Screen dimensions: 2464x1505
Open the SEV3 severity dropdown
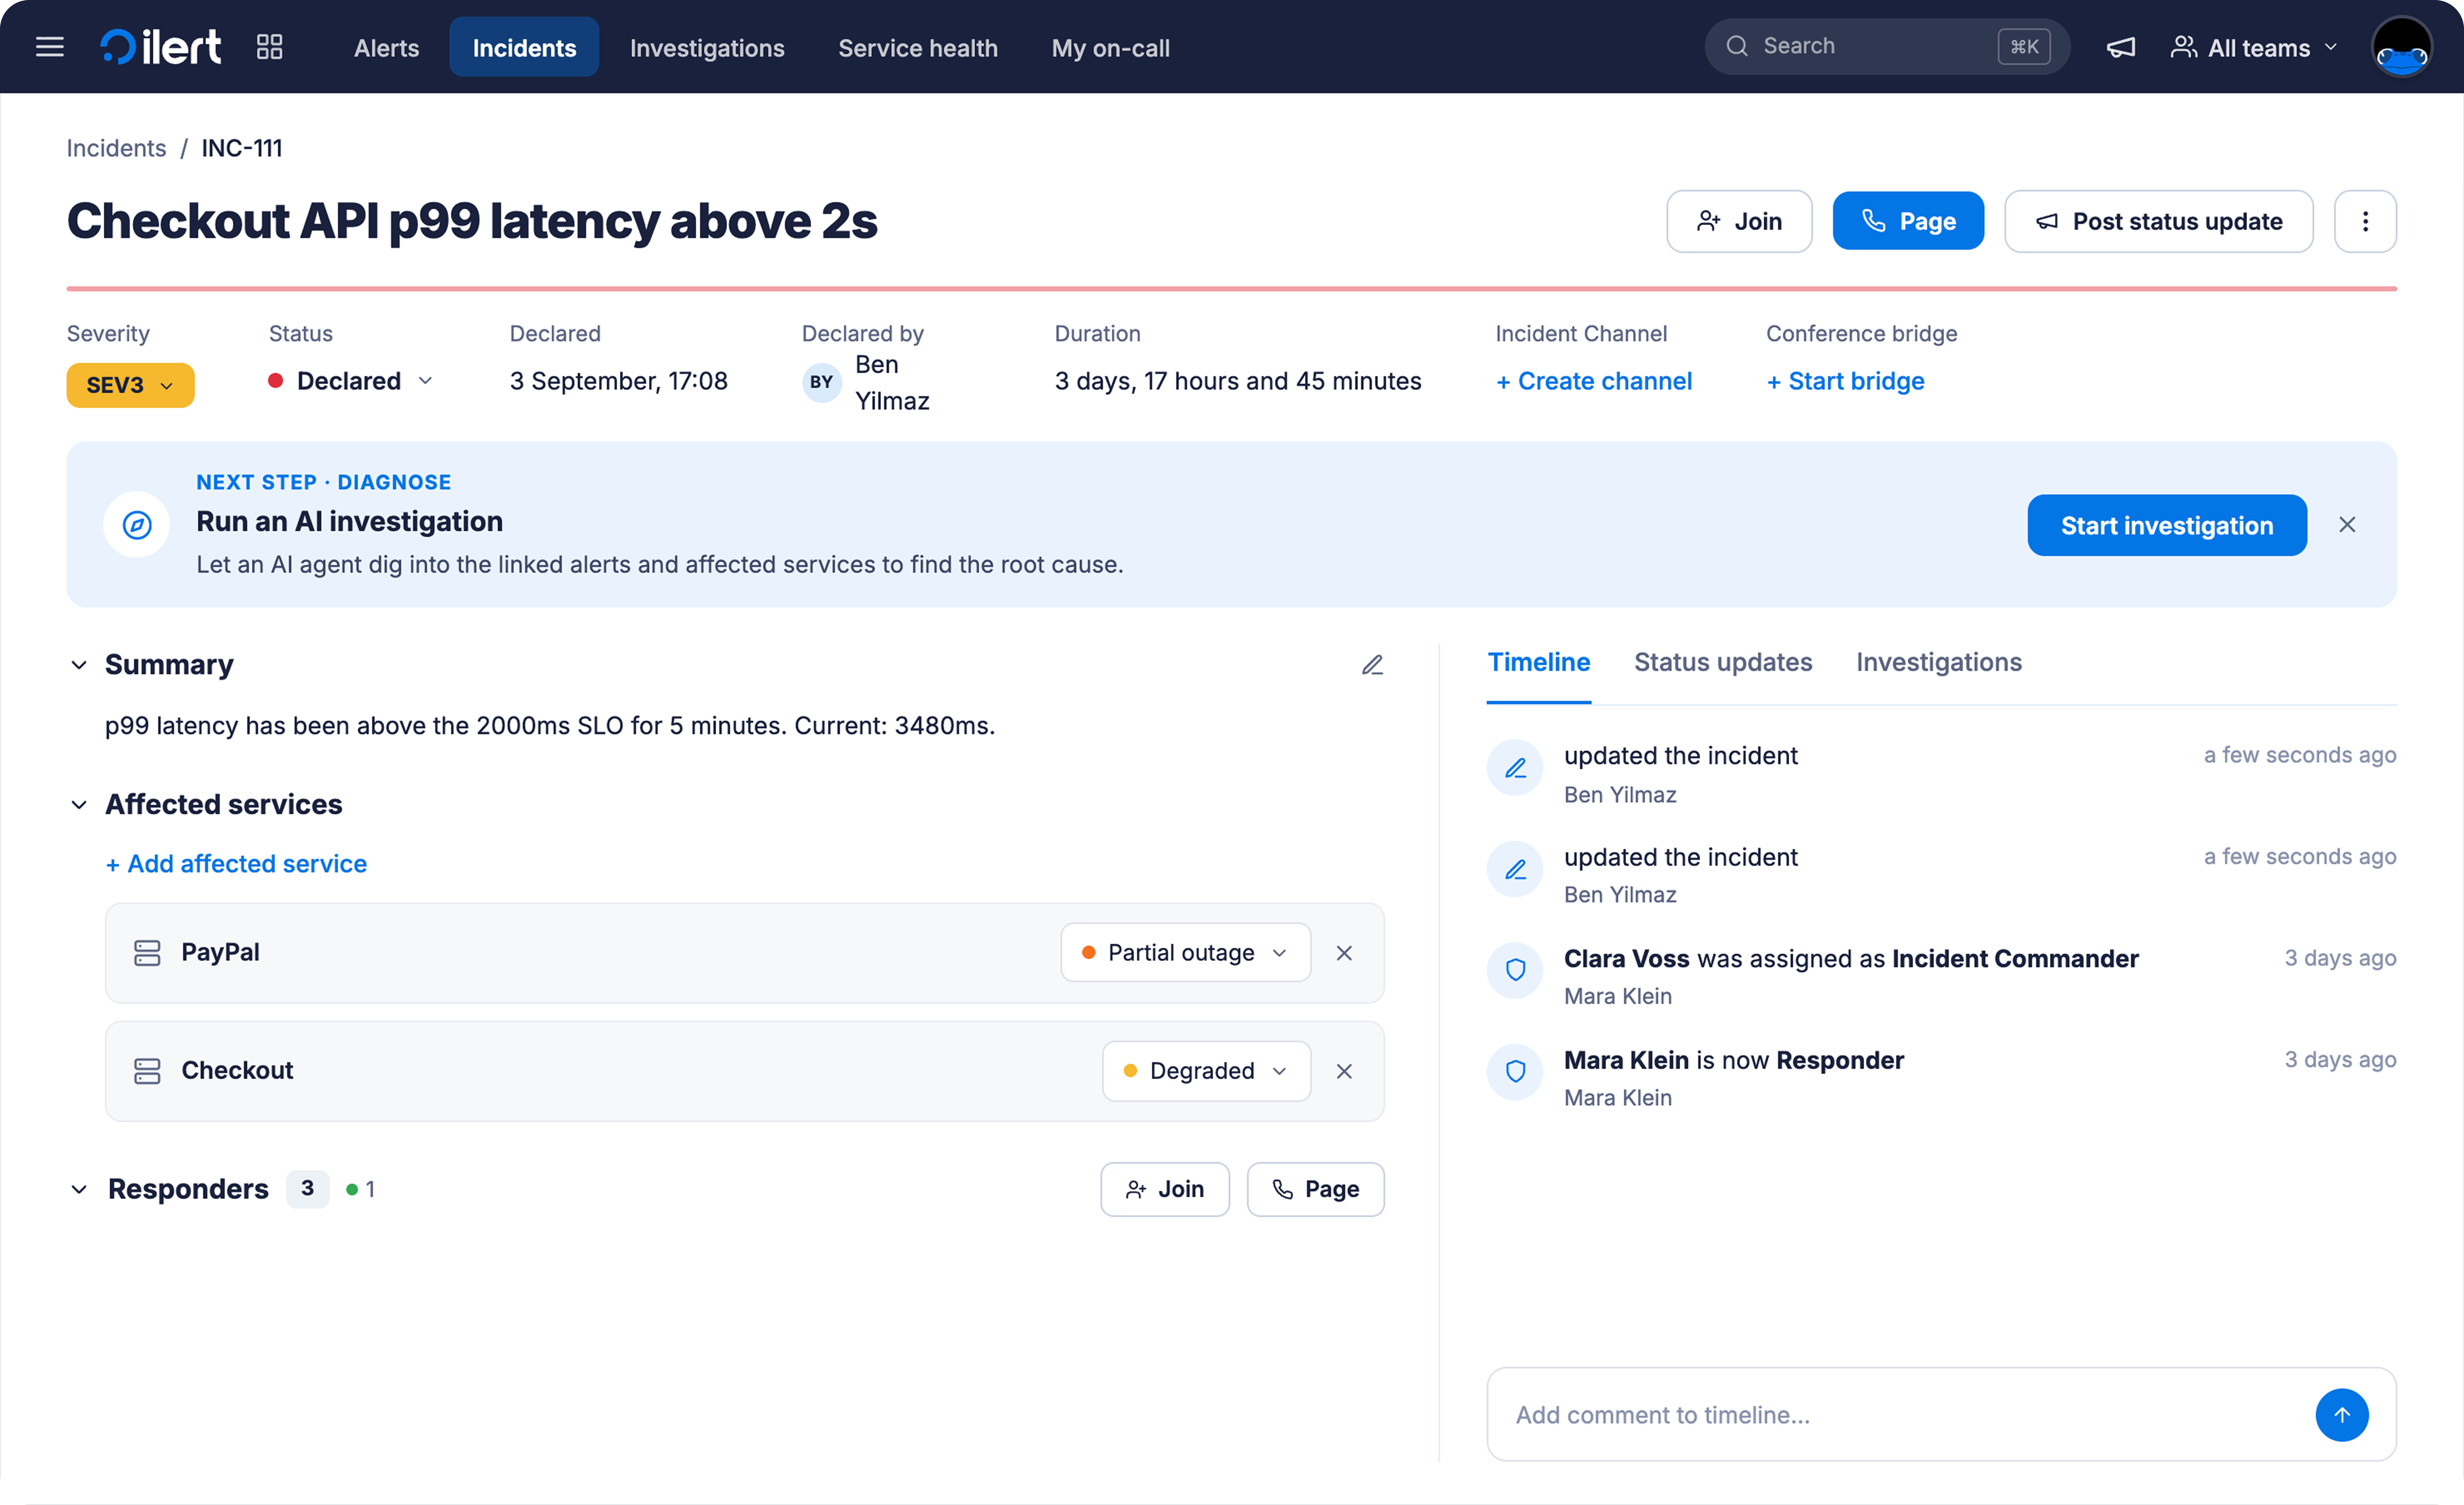[130, 385]
